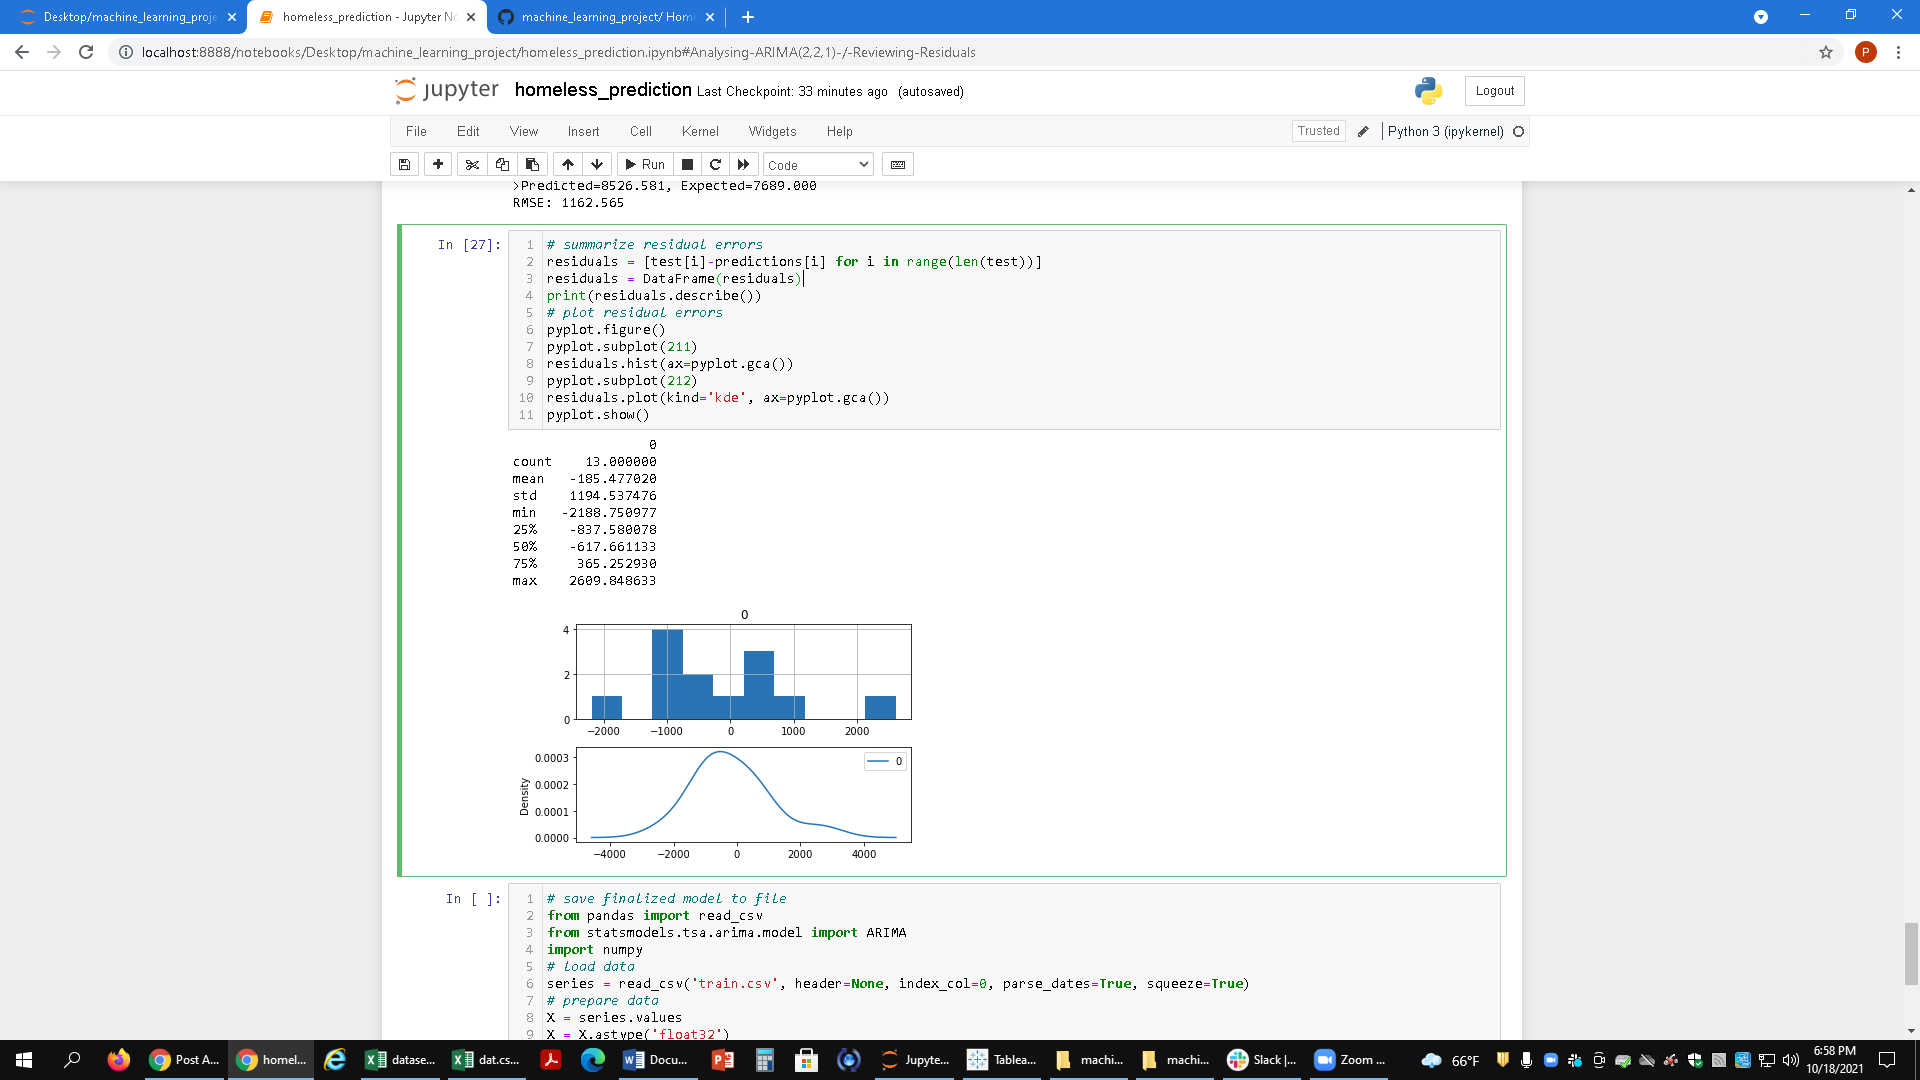Click the KDE density plot output
This screenshot has height=1080, width=1920.
(743, 795)
